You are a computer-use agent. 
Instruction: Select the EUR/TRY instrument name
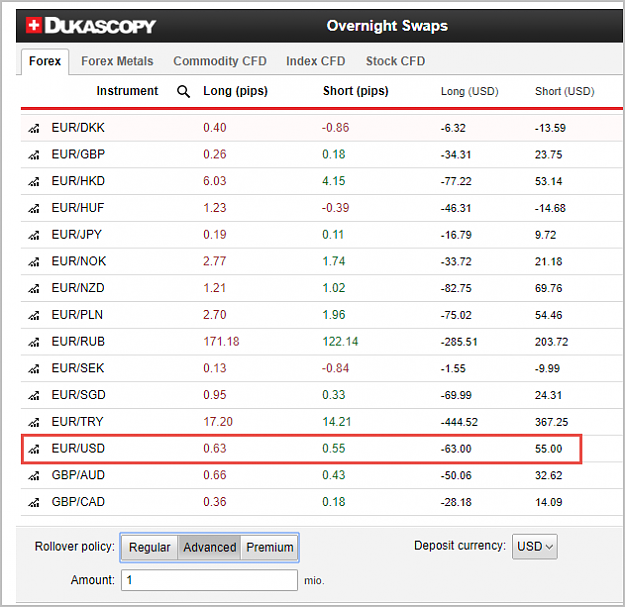click(77, 422)
